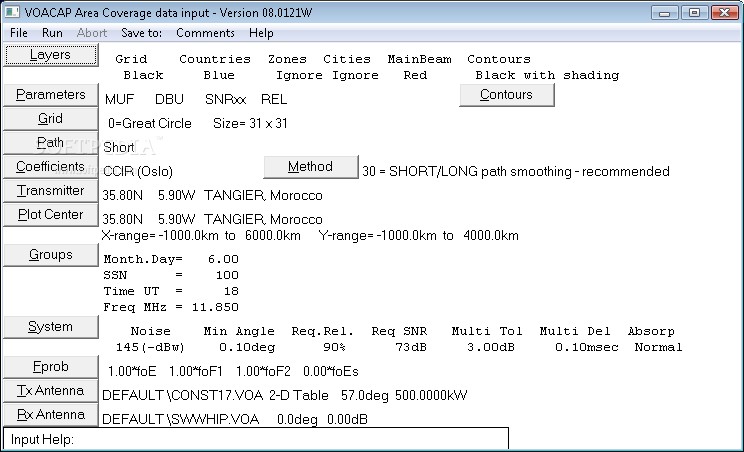Image resolution: width=744 pixels, height=452 pixels.
Task: Click the MUF parameter text
Action: point(120,99)
